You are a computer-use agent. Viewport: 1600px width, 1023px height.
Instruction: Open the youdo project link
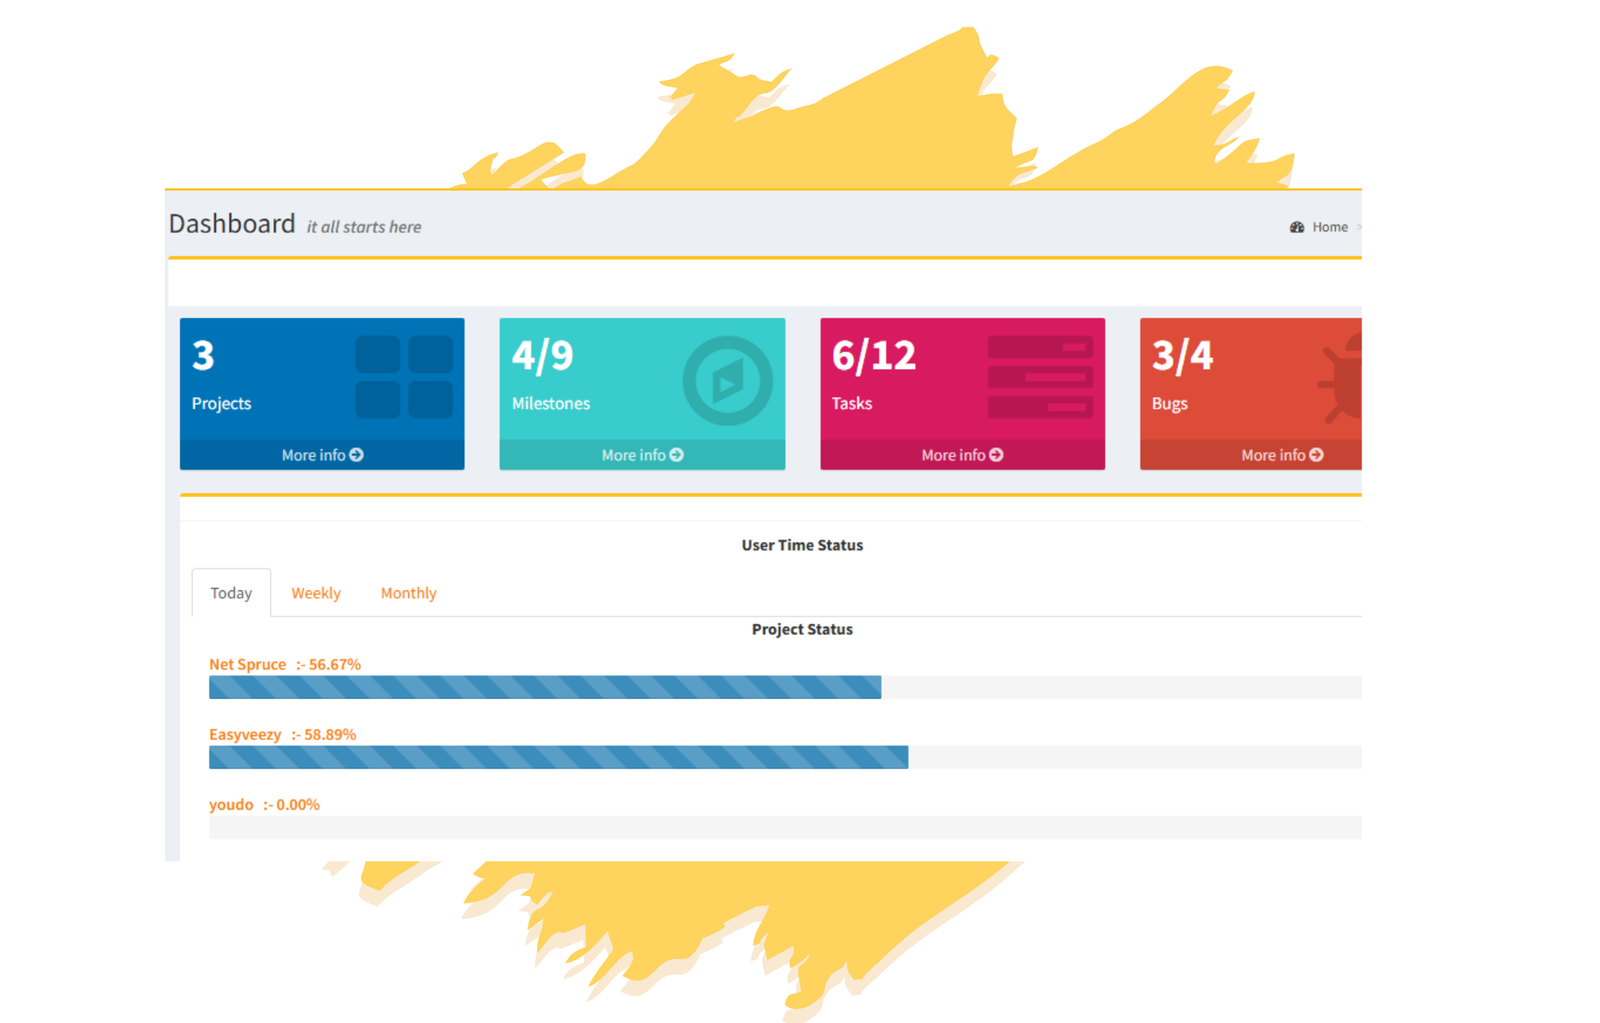coord(231,804)
